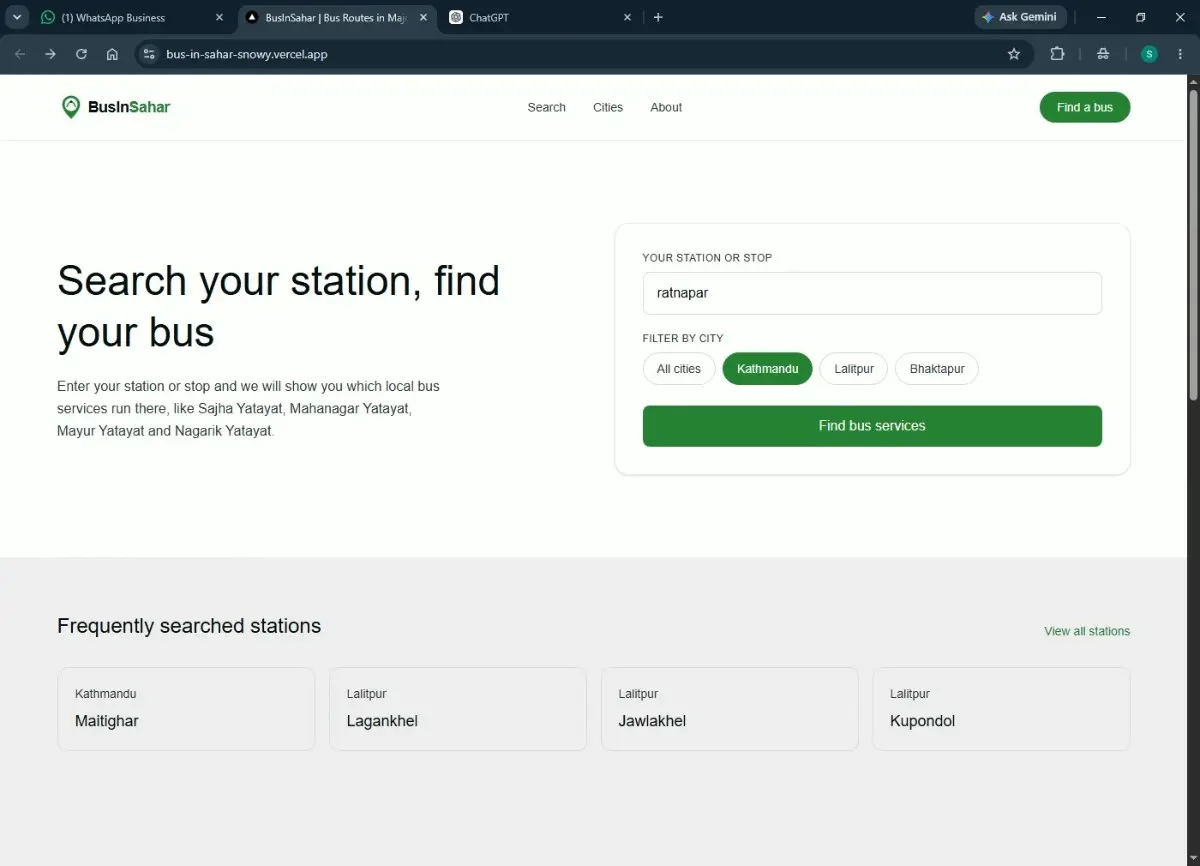Open the Maitighar station card
1200x866 pixels.
pyautogui.click(x=186, y=709)
